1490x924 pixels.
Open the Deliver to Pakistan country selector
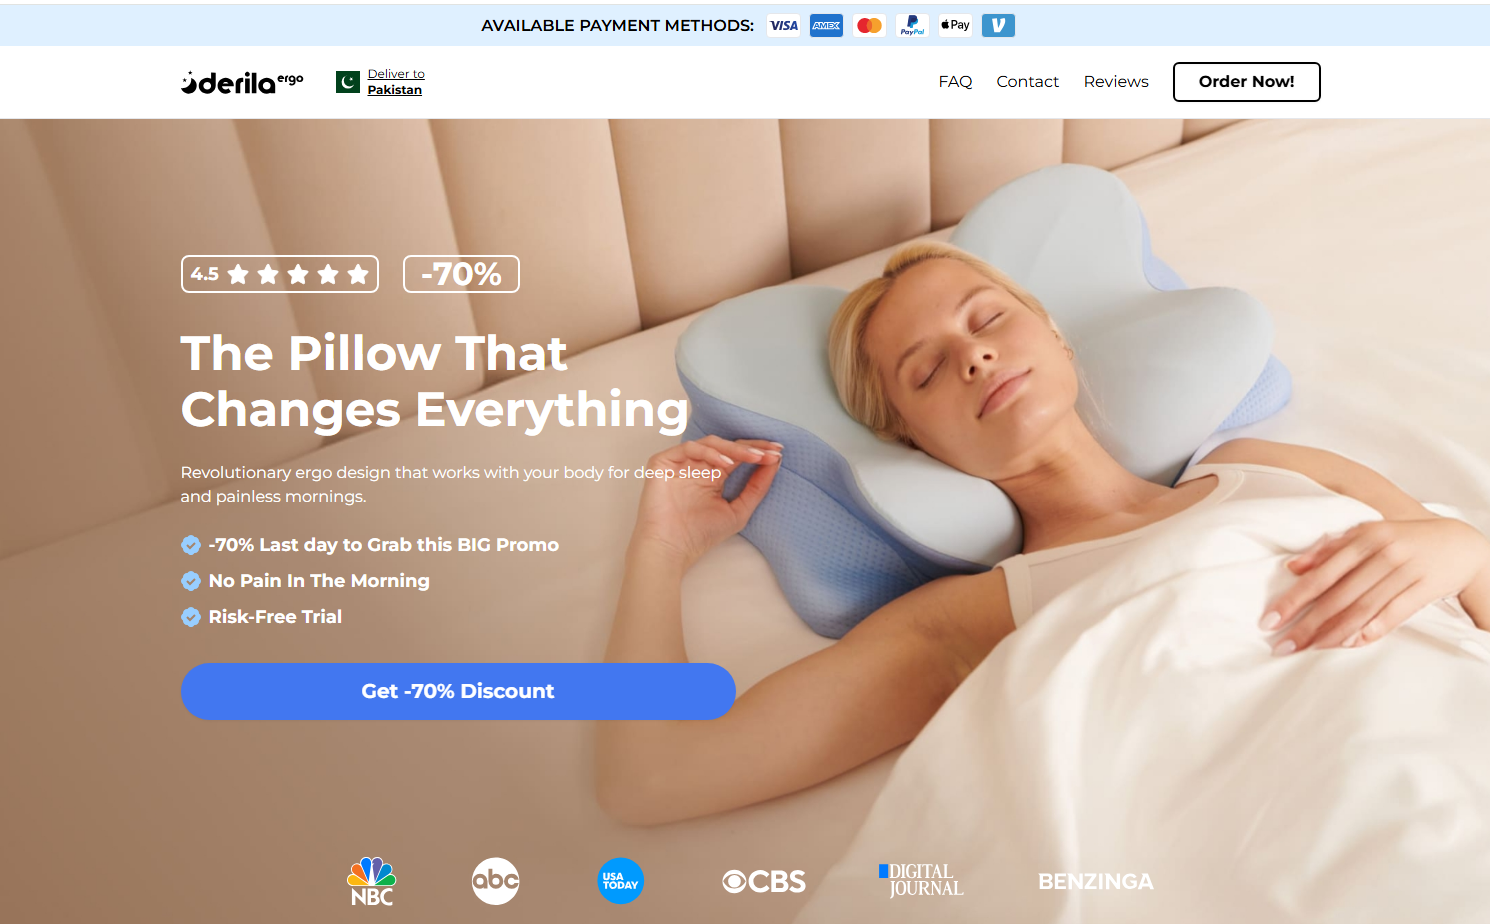(x=396, y=82)
